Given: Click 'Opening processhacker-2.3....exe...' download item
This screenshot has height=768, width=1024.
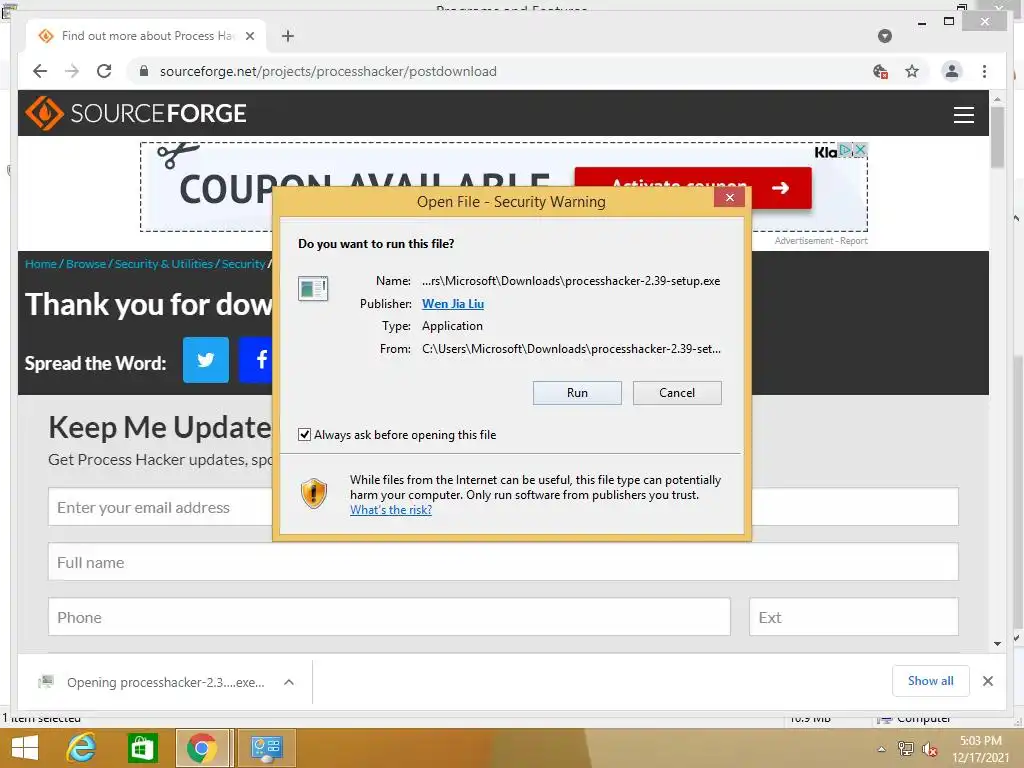Looking at the screenshot, I should 165,682.
